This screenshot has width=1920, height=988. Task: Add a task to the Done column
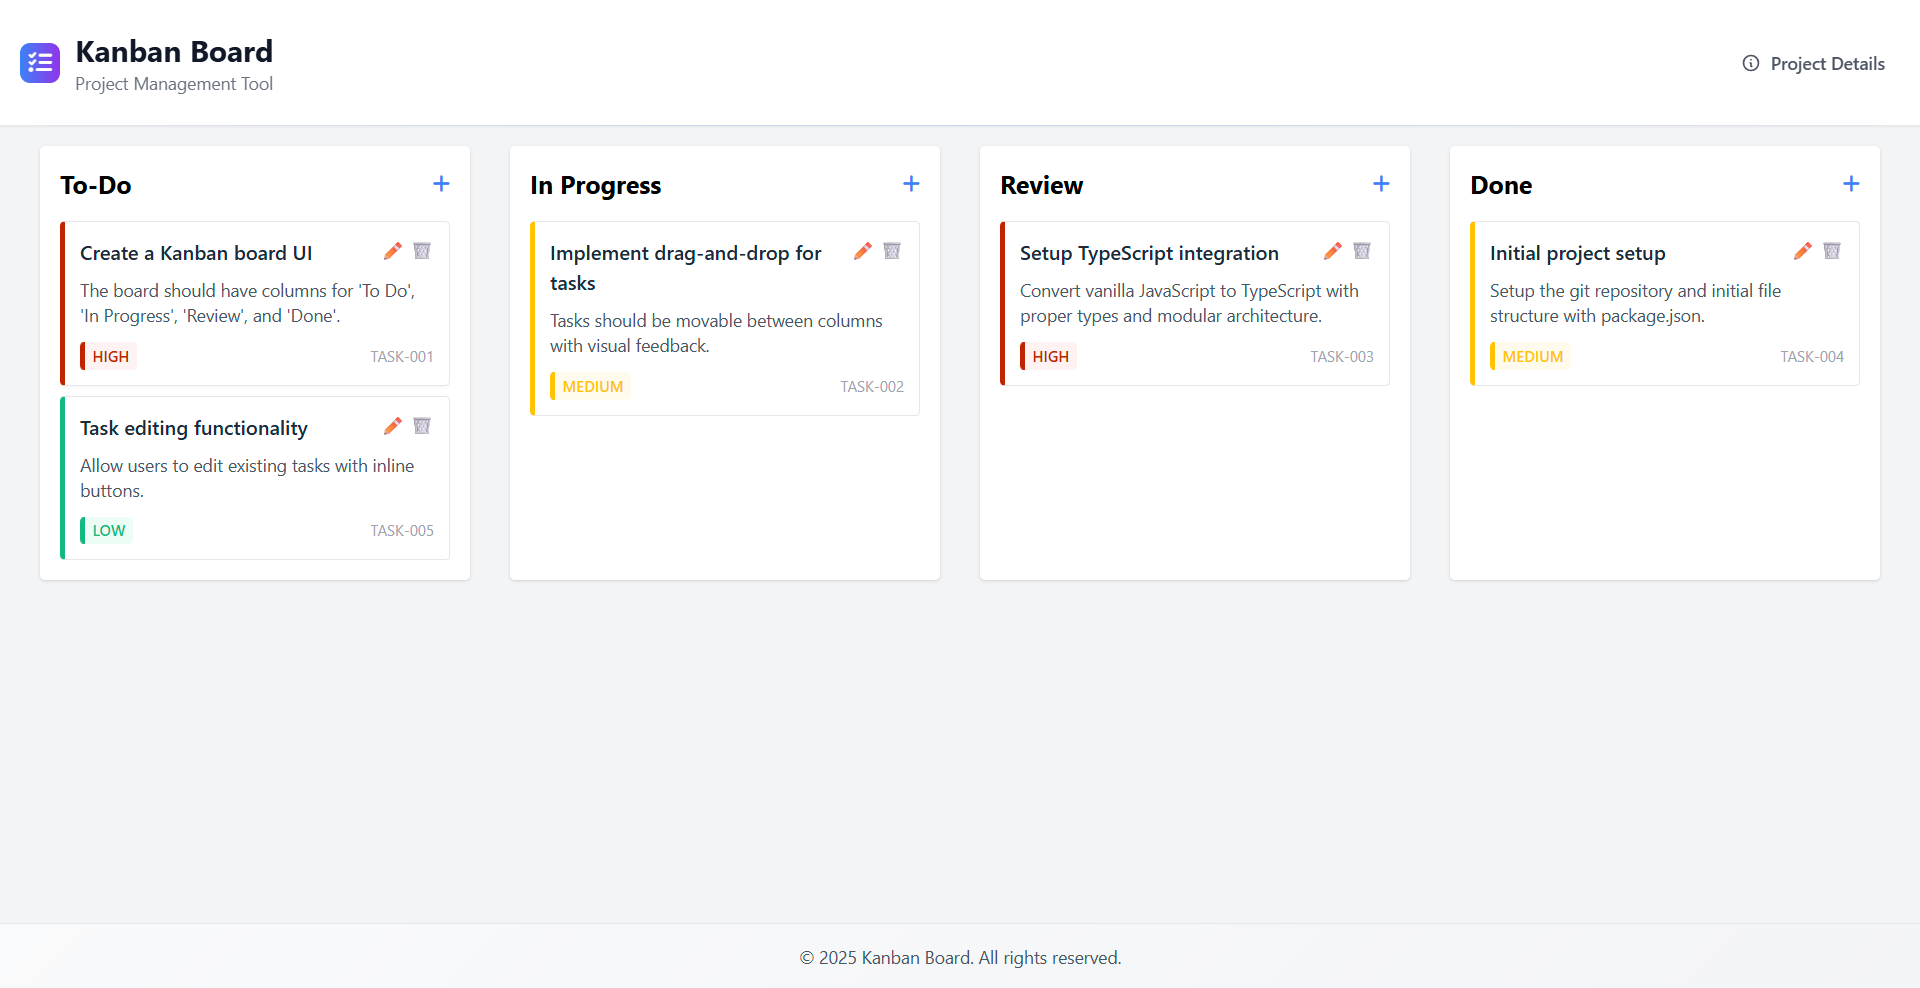point(1851,184)
